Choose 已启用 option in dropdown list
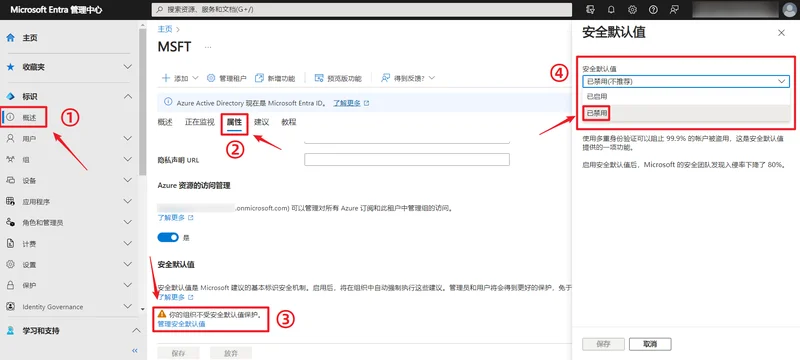The image size is (800, 360). click(686, 96)
